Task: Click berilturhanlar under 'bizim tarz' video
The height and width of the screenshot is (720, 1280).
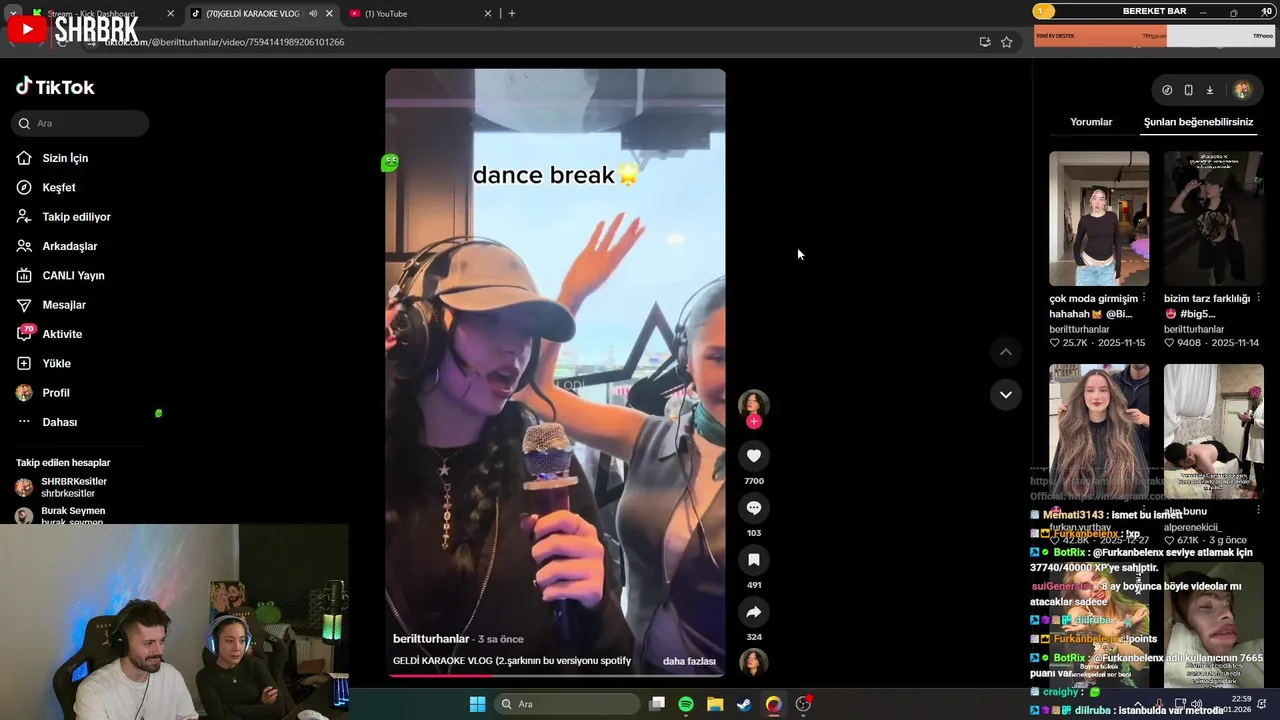Action: coord(1194,329)
